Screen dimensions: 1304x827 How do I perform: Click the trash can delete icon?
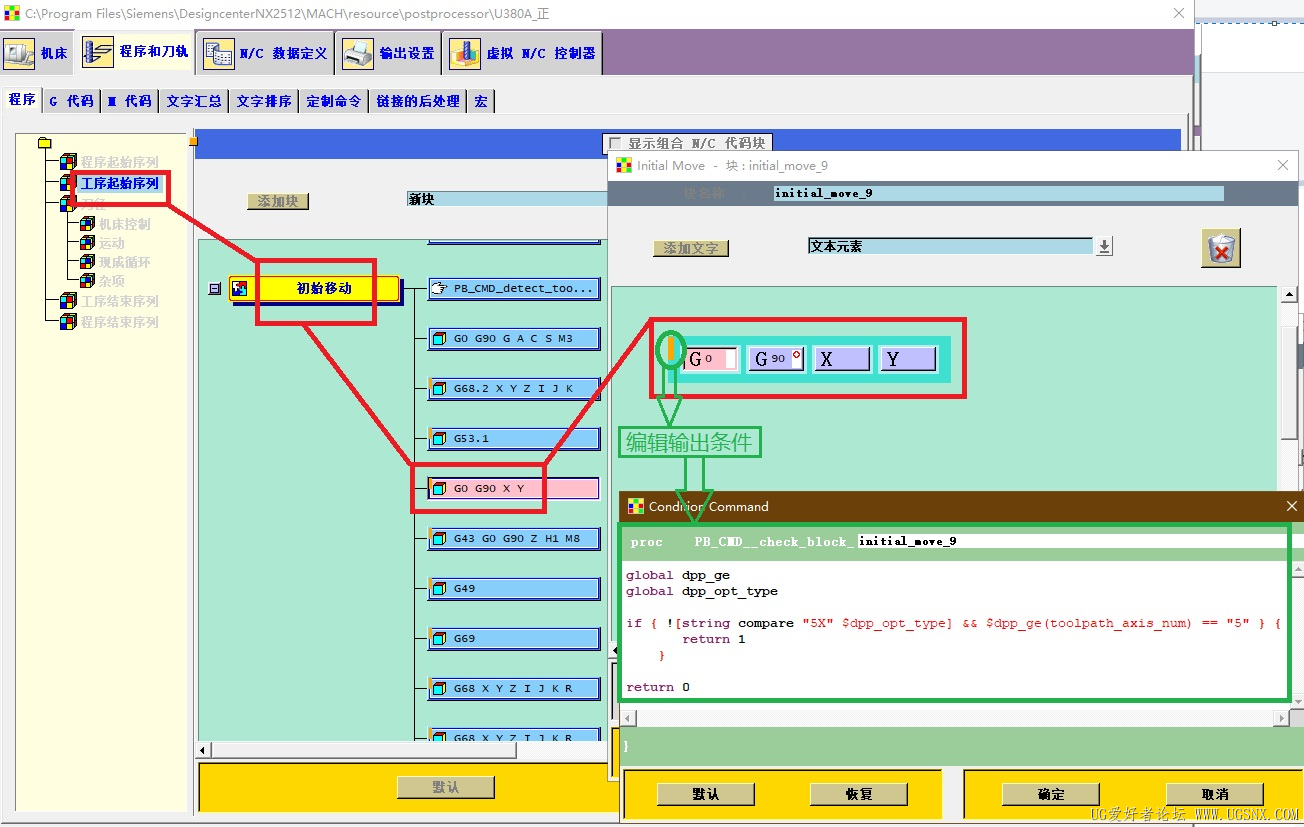(1220, 248)
